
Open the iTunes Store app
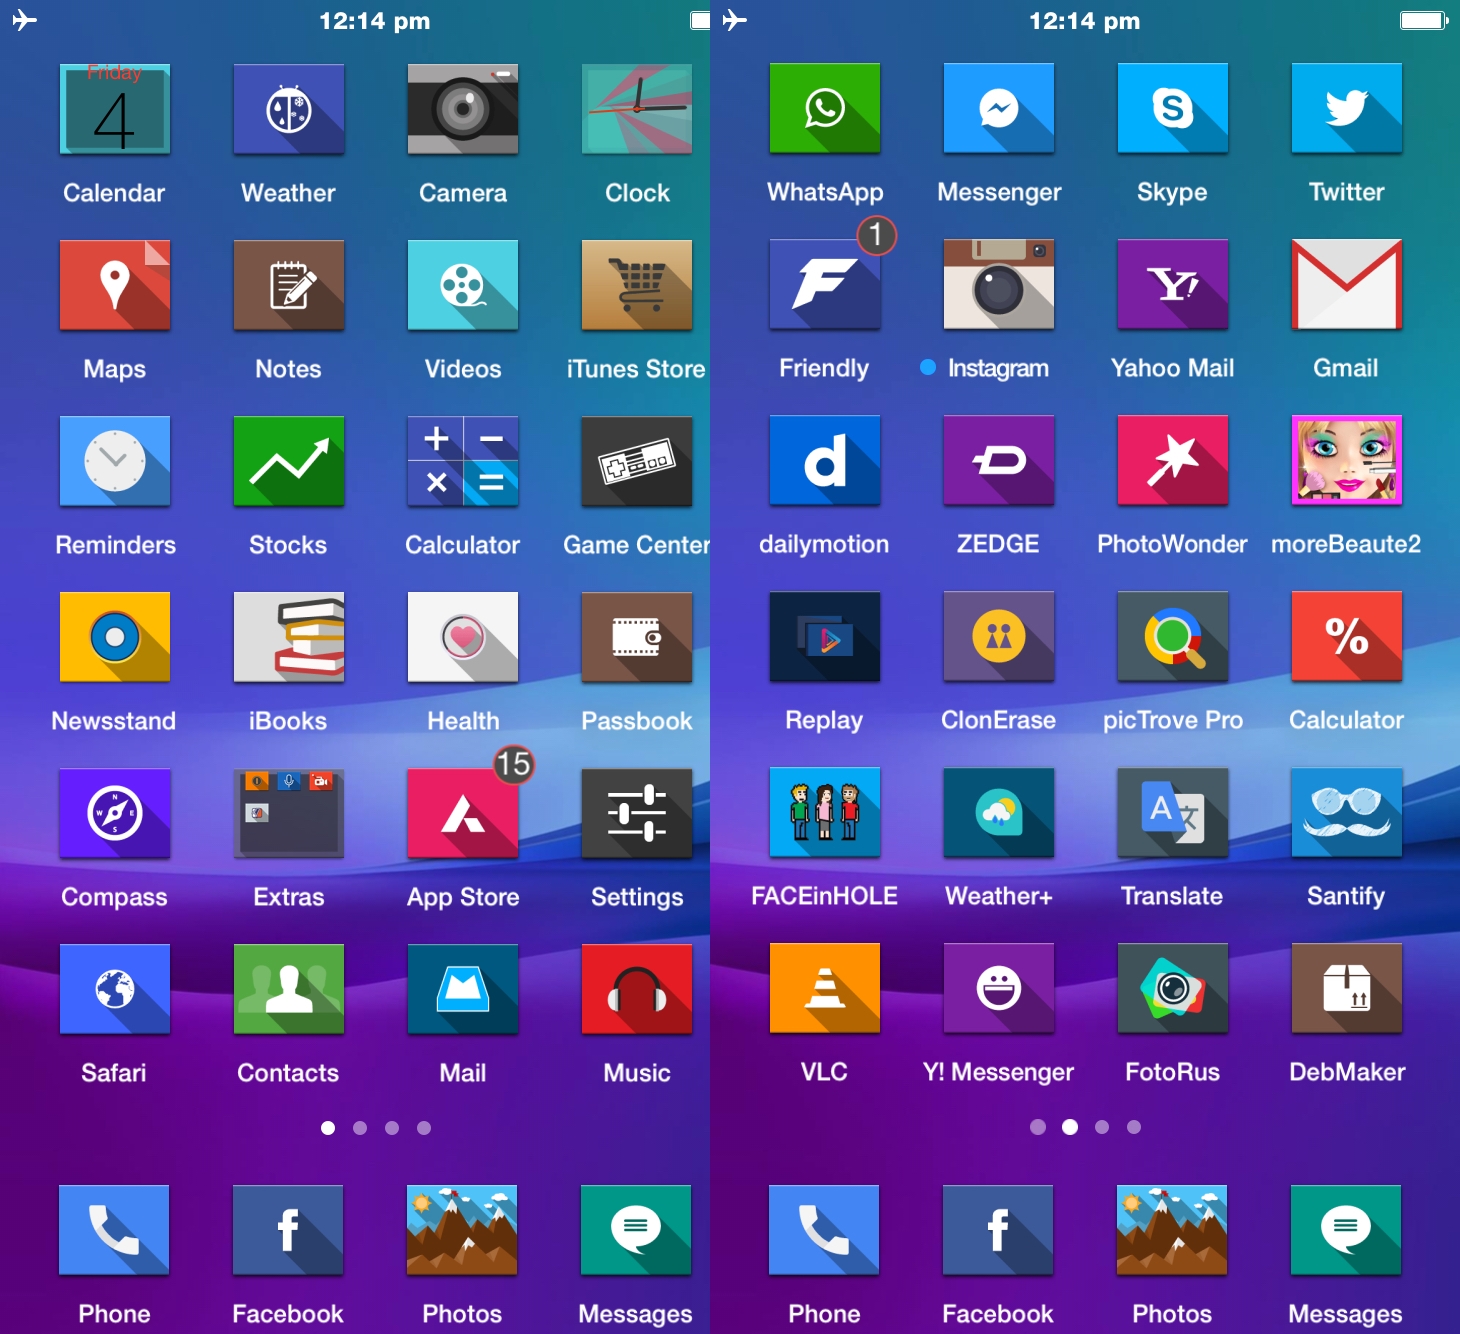click(x=636, y=285)
